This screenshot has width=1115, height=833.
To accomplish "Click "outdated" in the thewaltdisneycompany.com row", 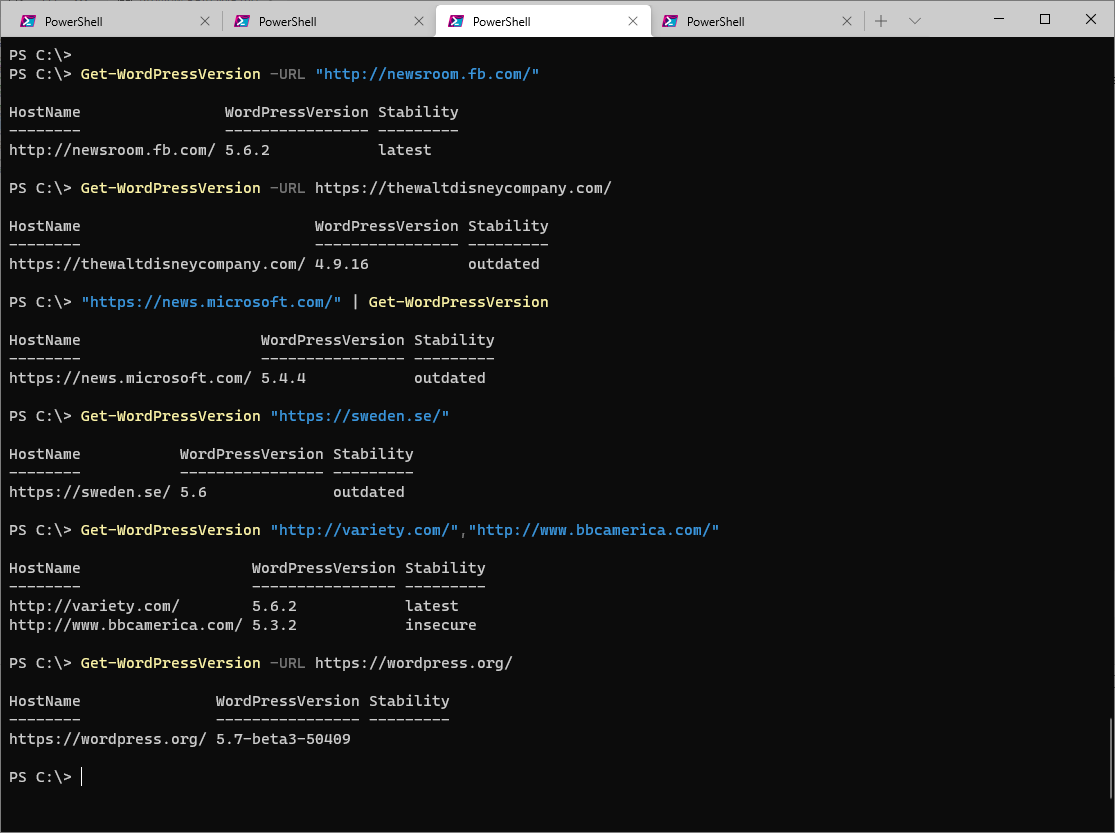I will click(503, 264).
